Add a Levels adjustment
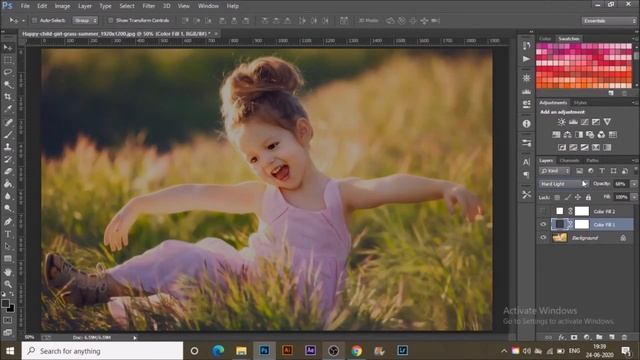Viewport: 640px width, 360px height. [573, 122]
